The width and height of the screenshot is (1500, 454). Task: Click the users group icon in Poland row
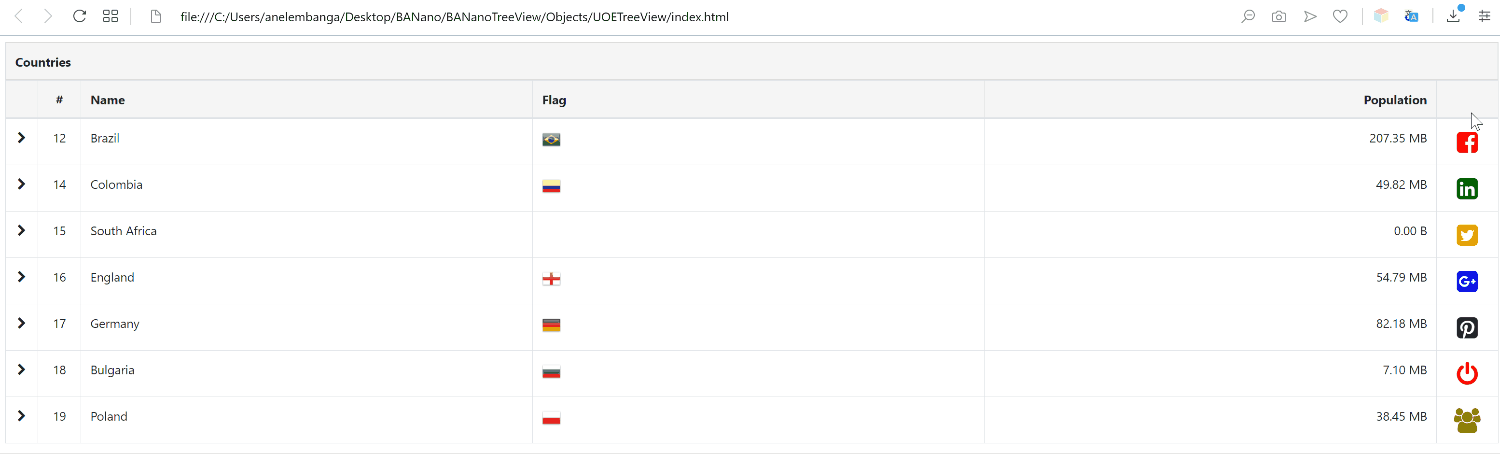[1467, 421]
